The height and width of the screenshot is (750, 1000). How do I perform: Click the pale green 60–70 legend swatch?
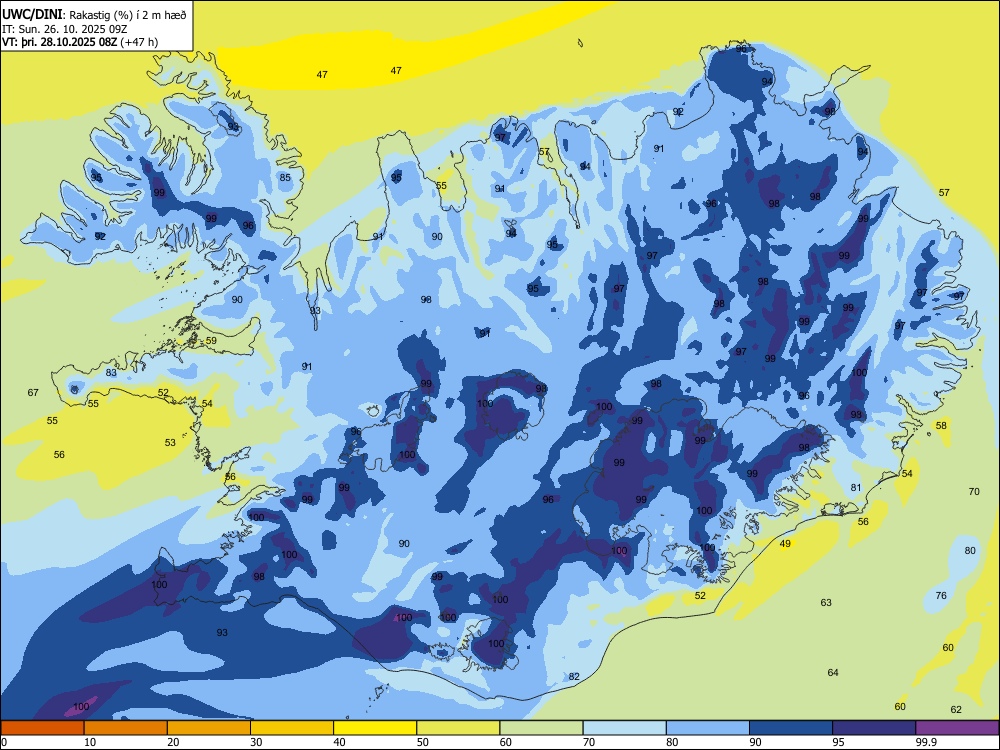541,728
